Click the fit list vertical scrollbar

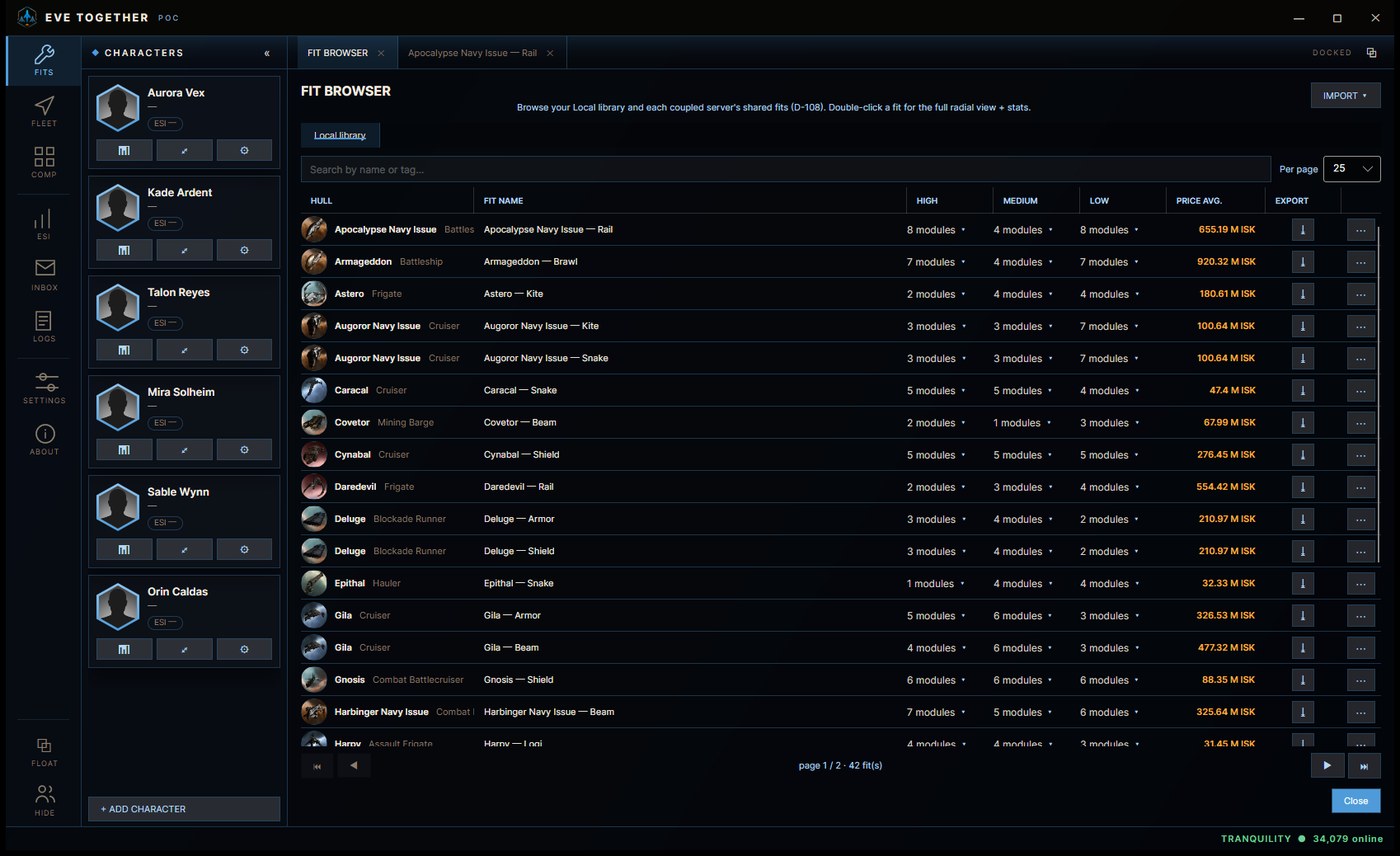pyautogui.click(x=1379, y=395)
